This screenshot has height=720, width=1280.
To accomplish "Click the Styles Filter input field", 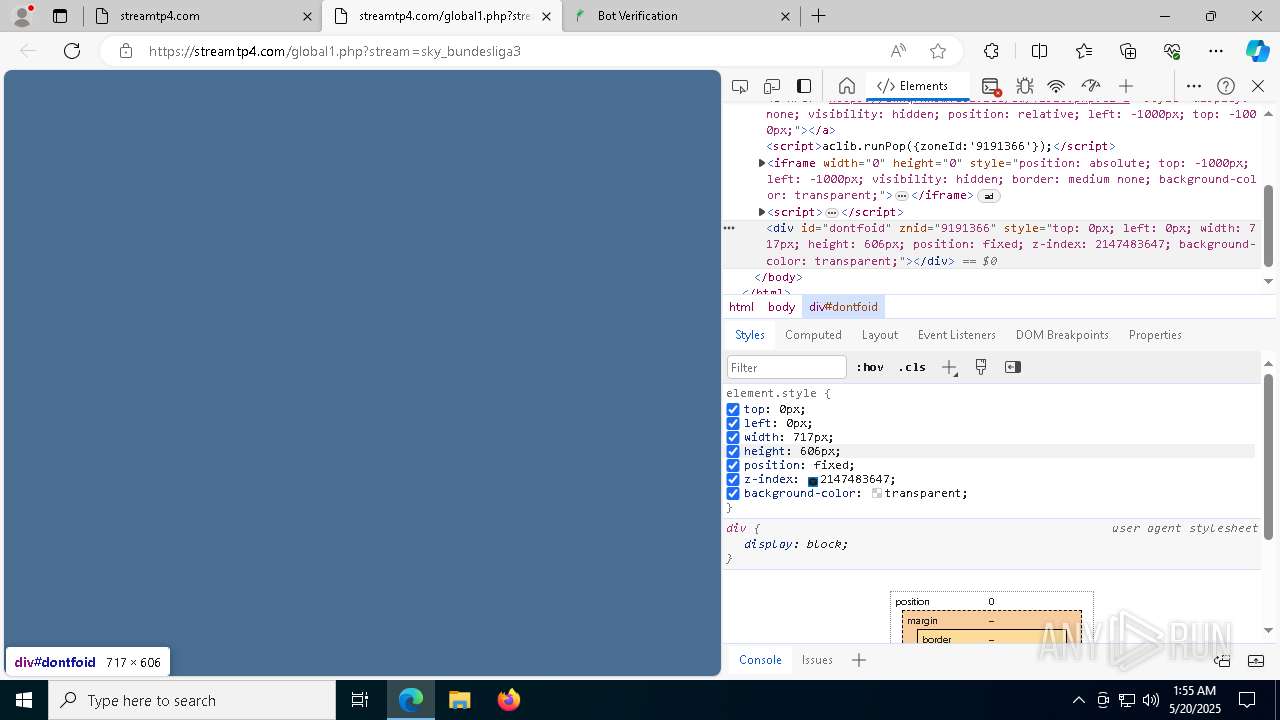I will pos(787,367).
